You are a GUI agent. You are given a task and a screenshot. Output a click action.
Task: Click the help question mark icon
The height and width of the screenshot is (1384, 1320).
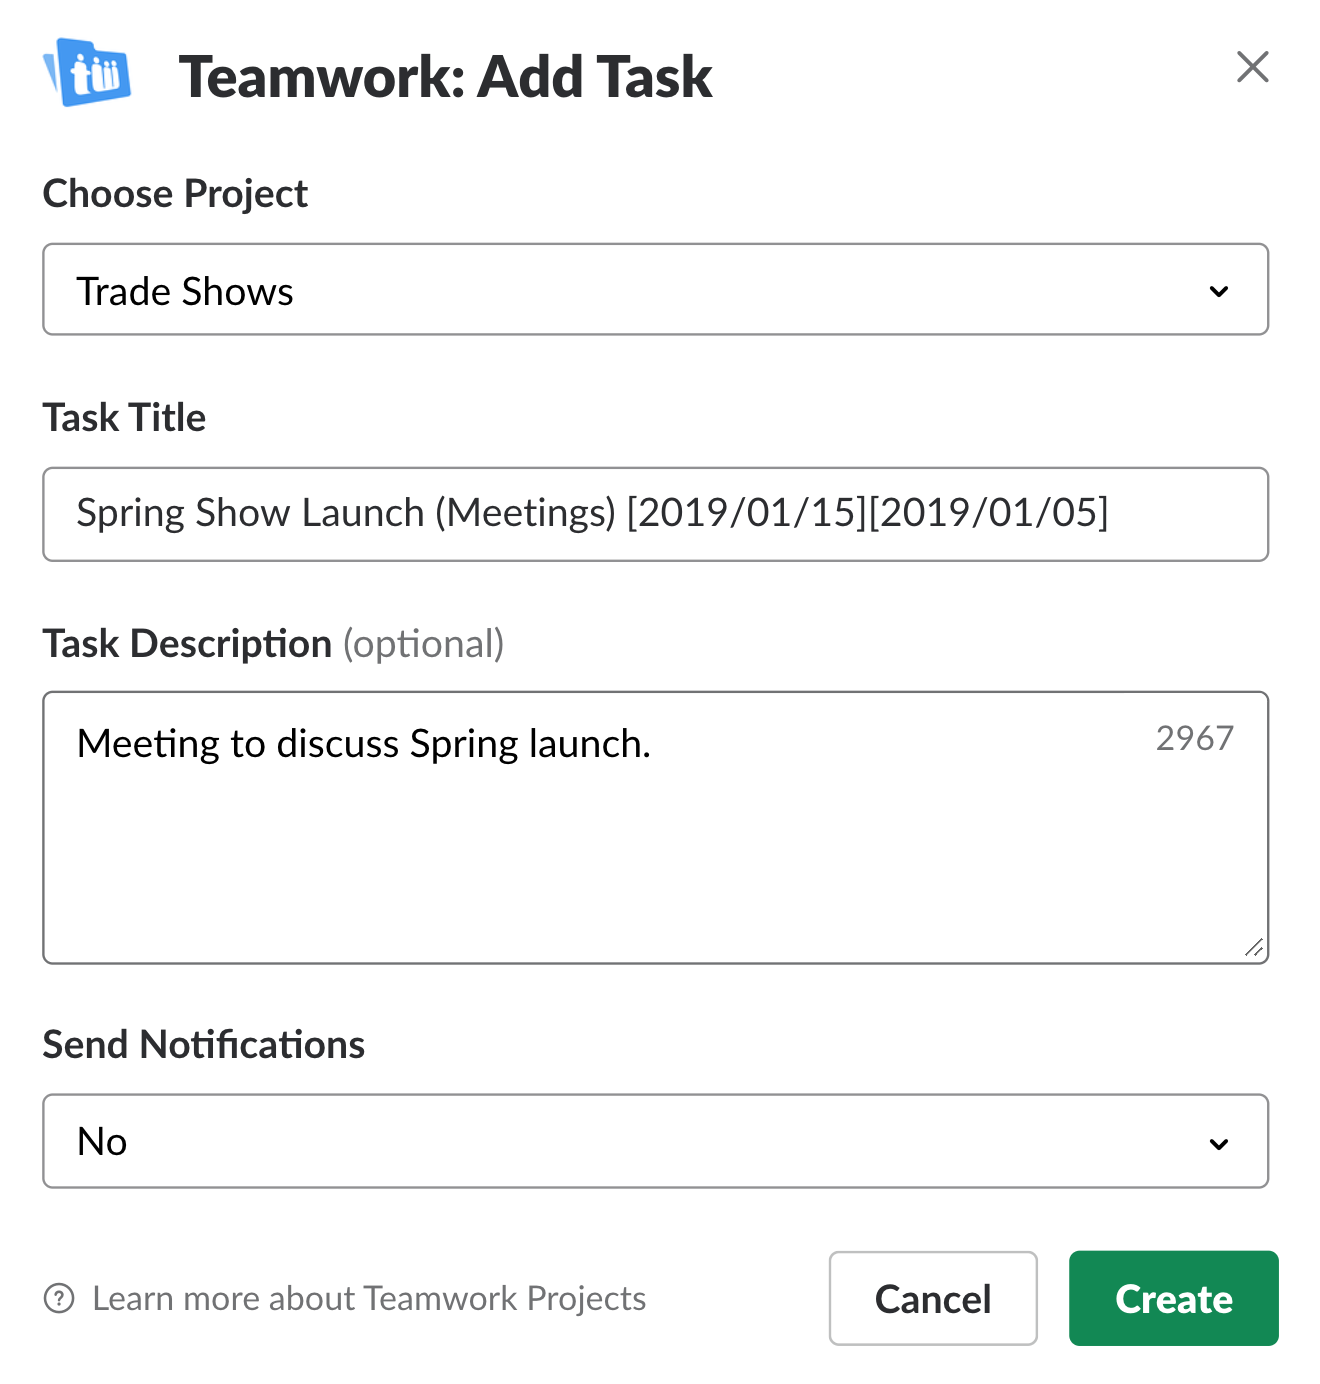tap(59, 1298)
